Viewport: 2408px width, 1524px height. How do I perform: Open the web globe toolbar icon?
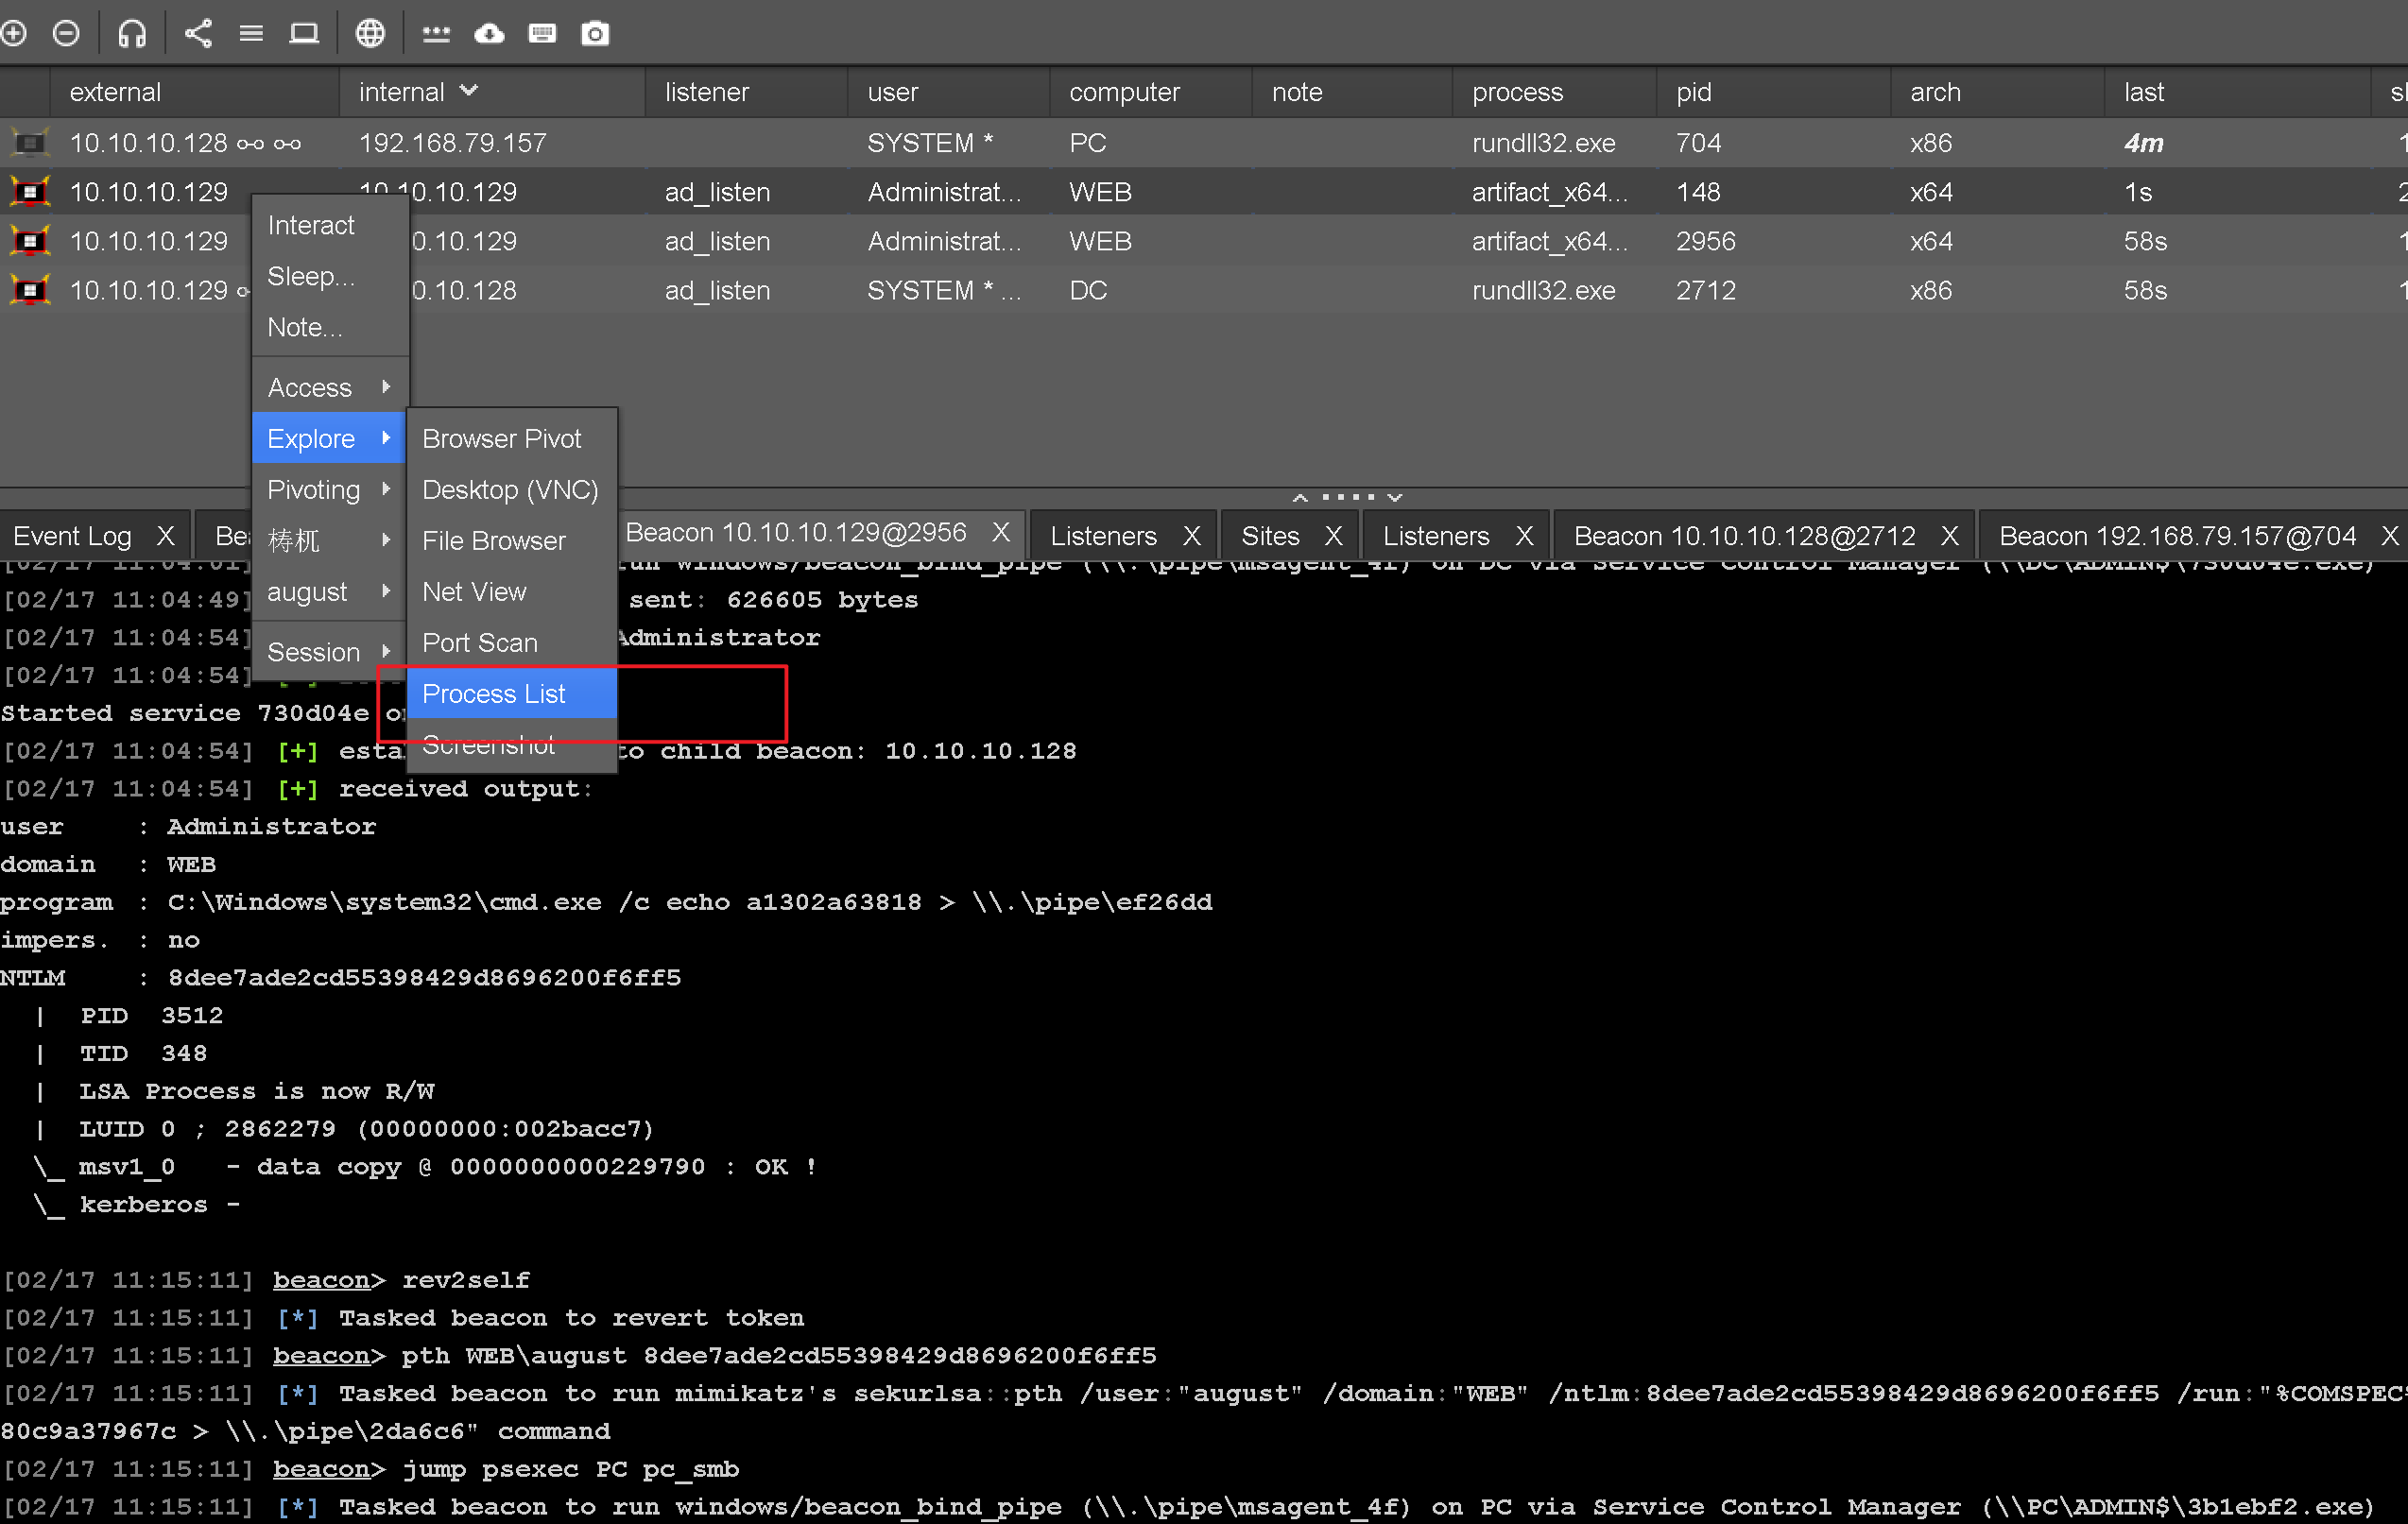click(370, 34)
